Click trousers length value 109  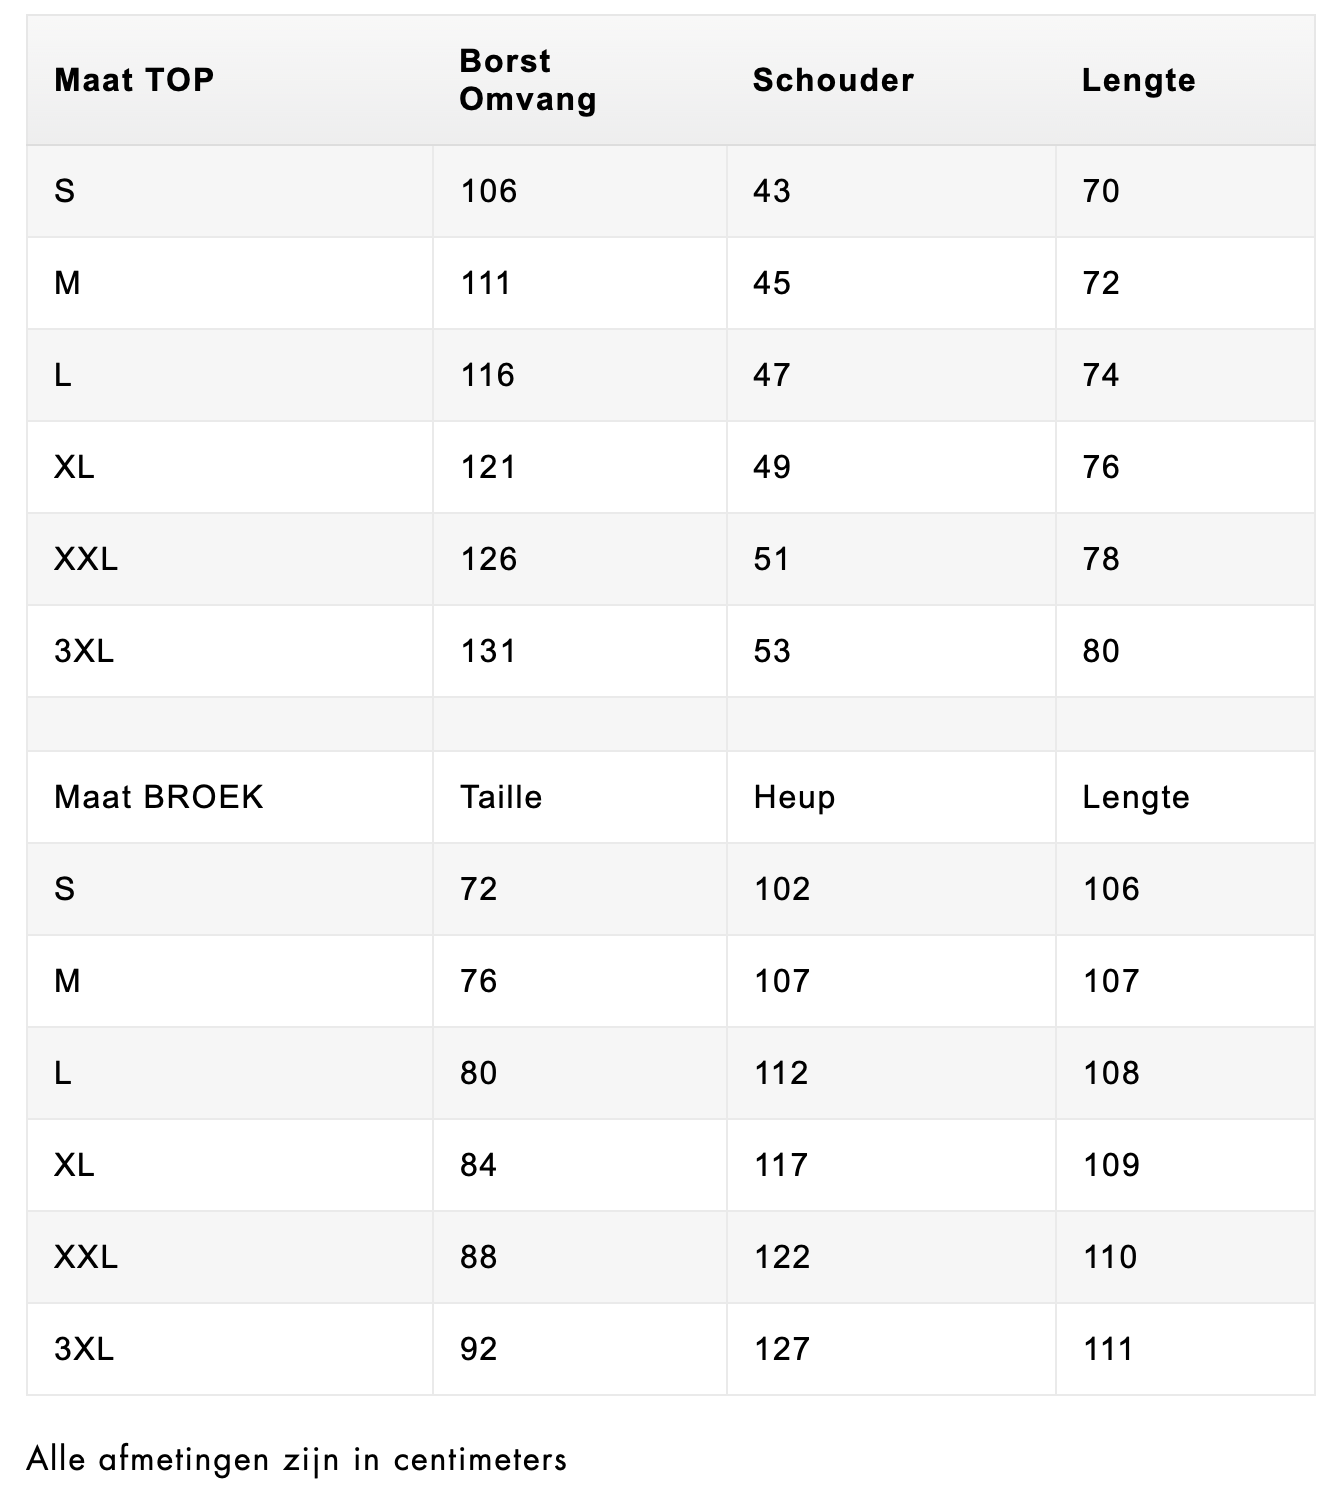[1111, 1165]
